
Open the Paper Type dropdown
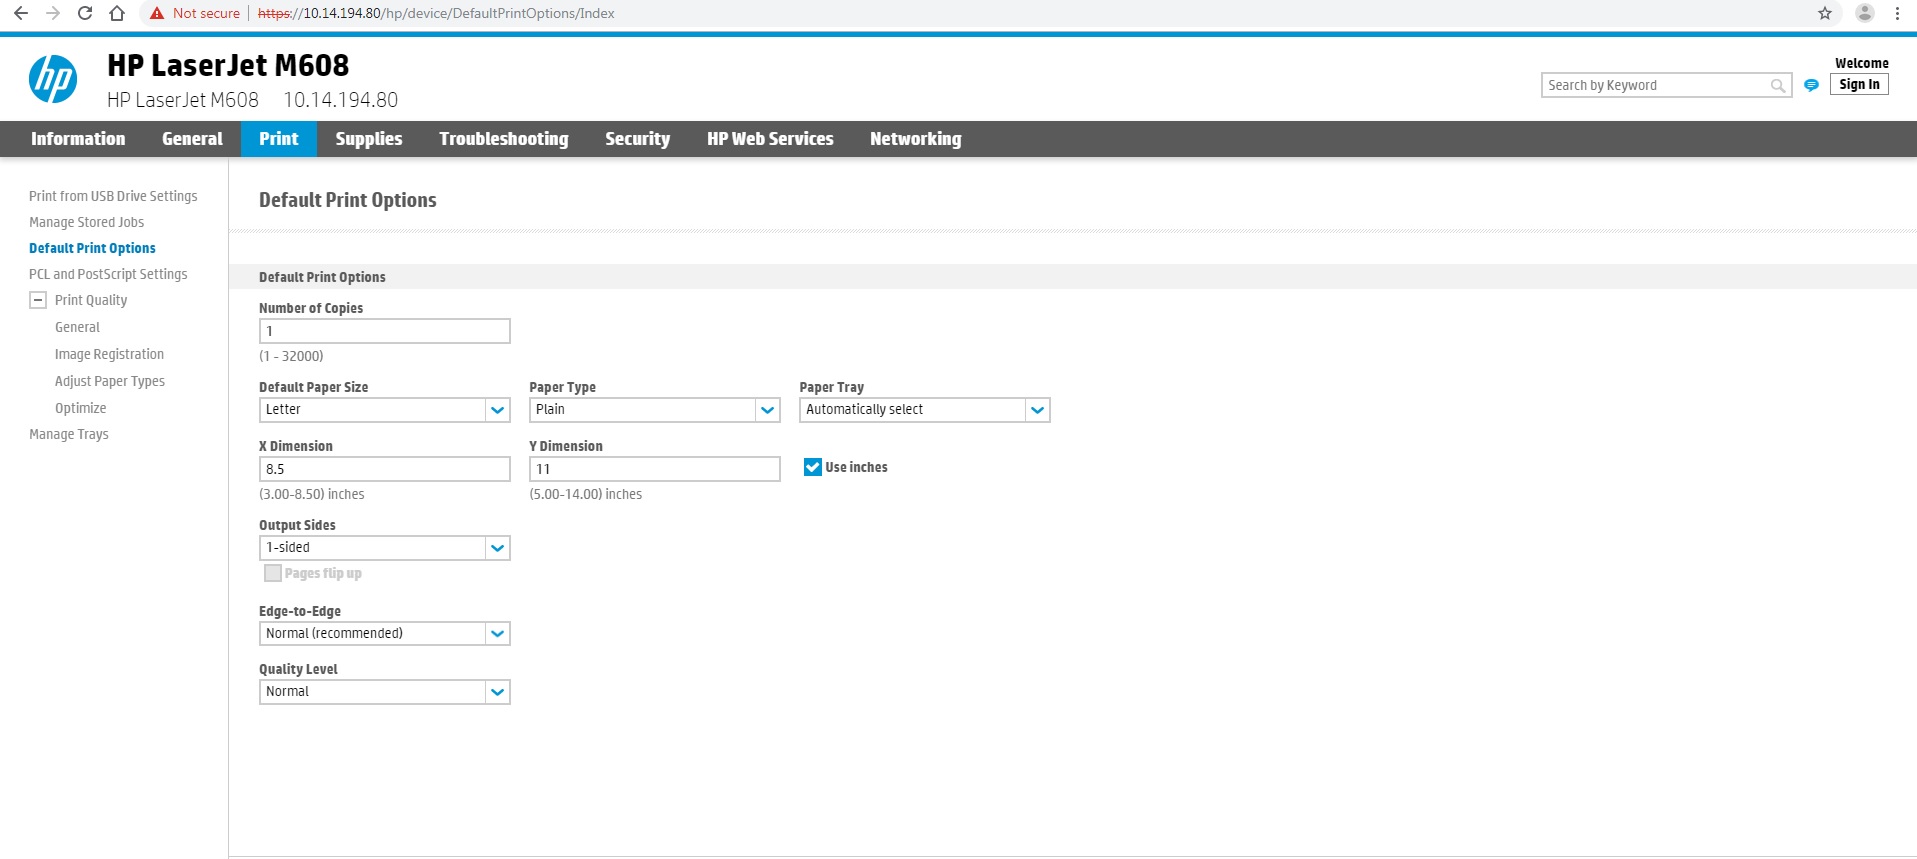pyautogui.click(x=655, y=410)
